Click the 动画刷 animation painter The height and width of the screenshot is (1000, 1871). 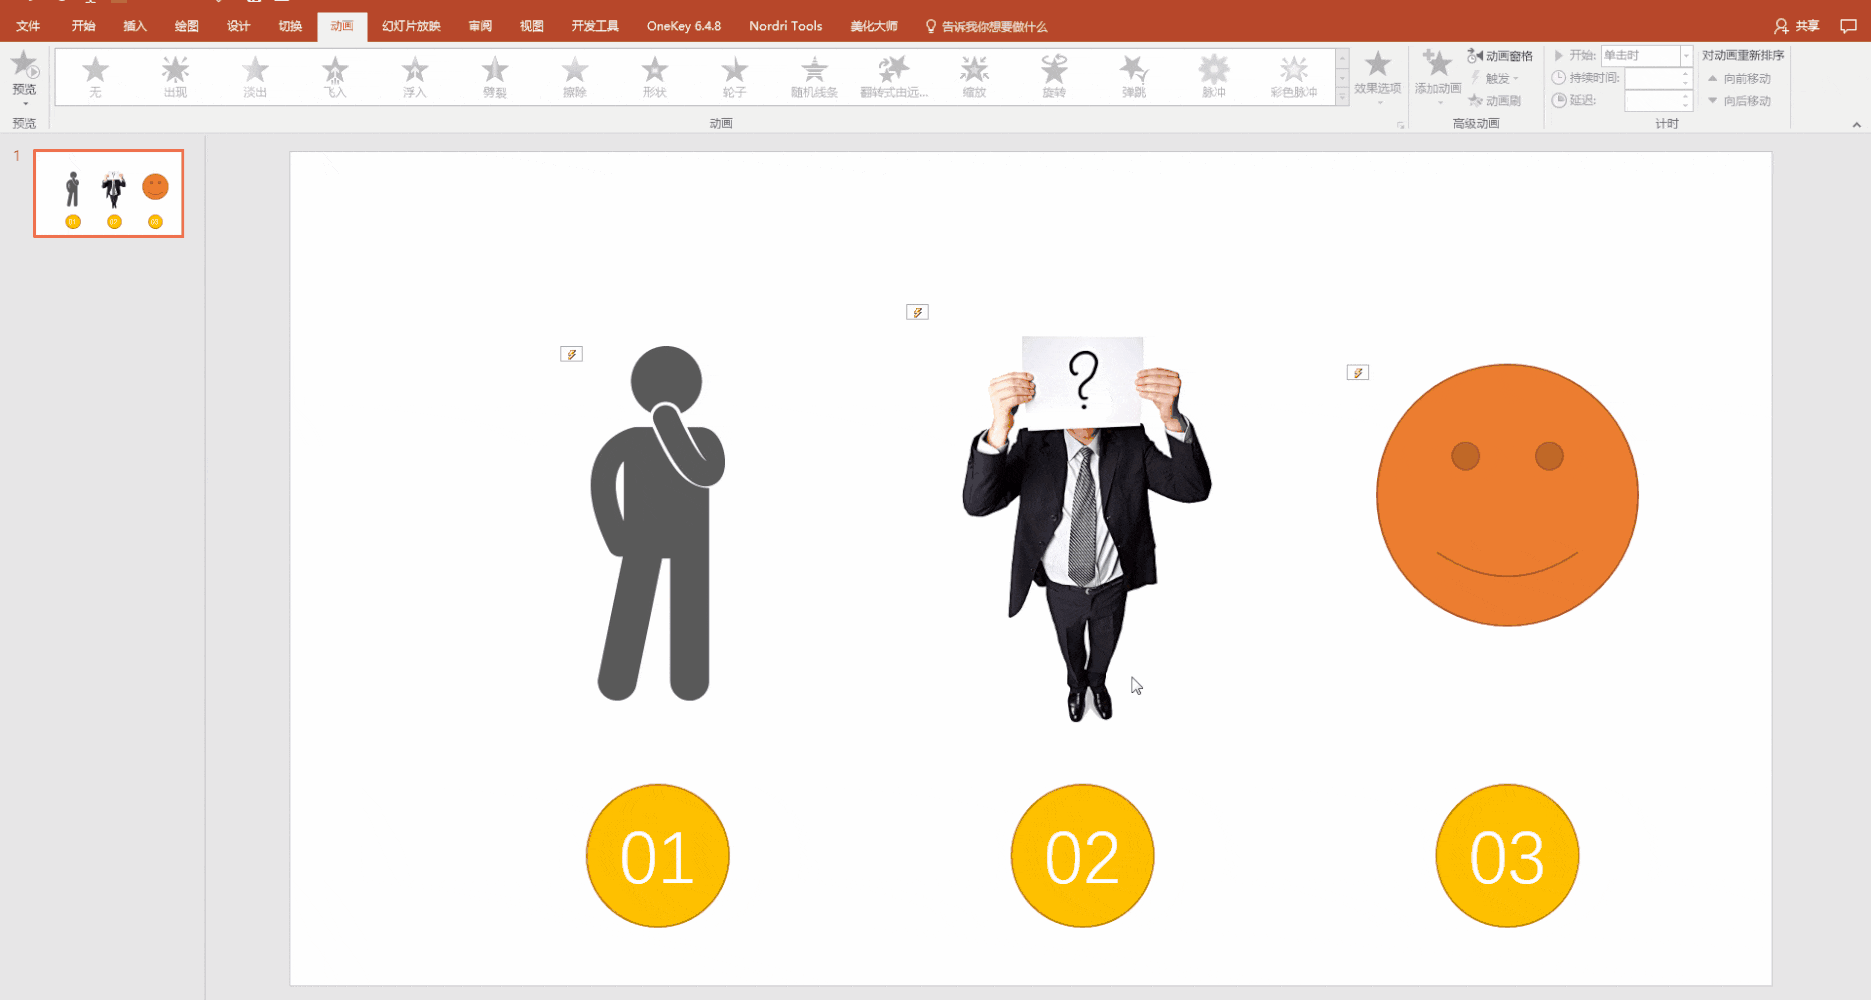(x=1495, y=100)
